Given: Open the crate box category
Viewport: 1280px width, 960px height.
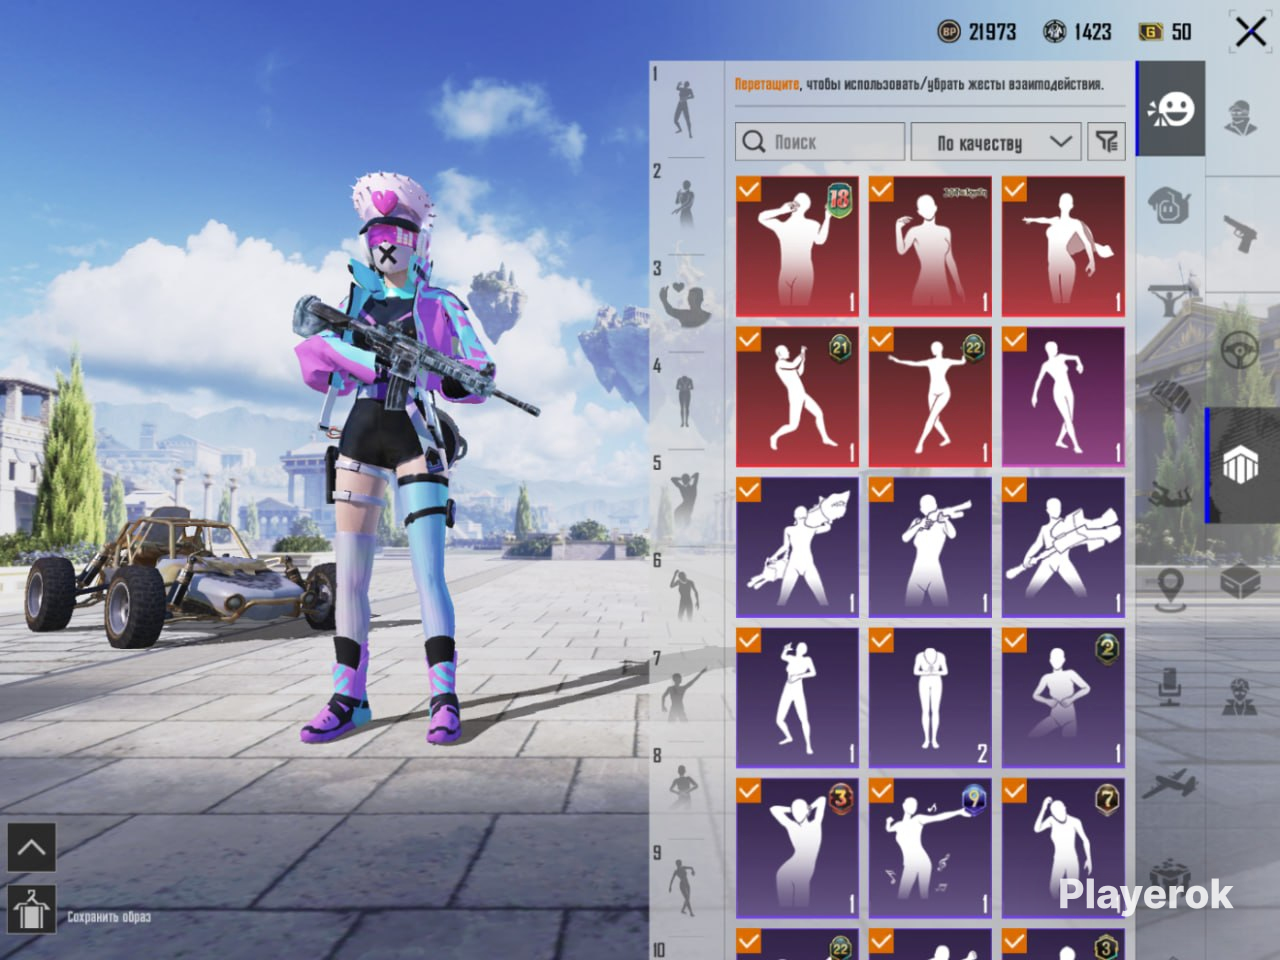Looking at the screenshot, I should (1242, 581).
